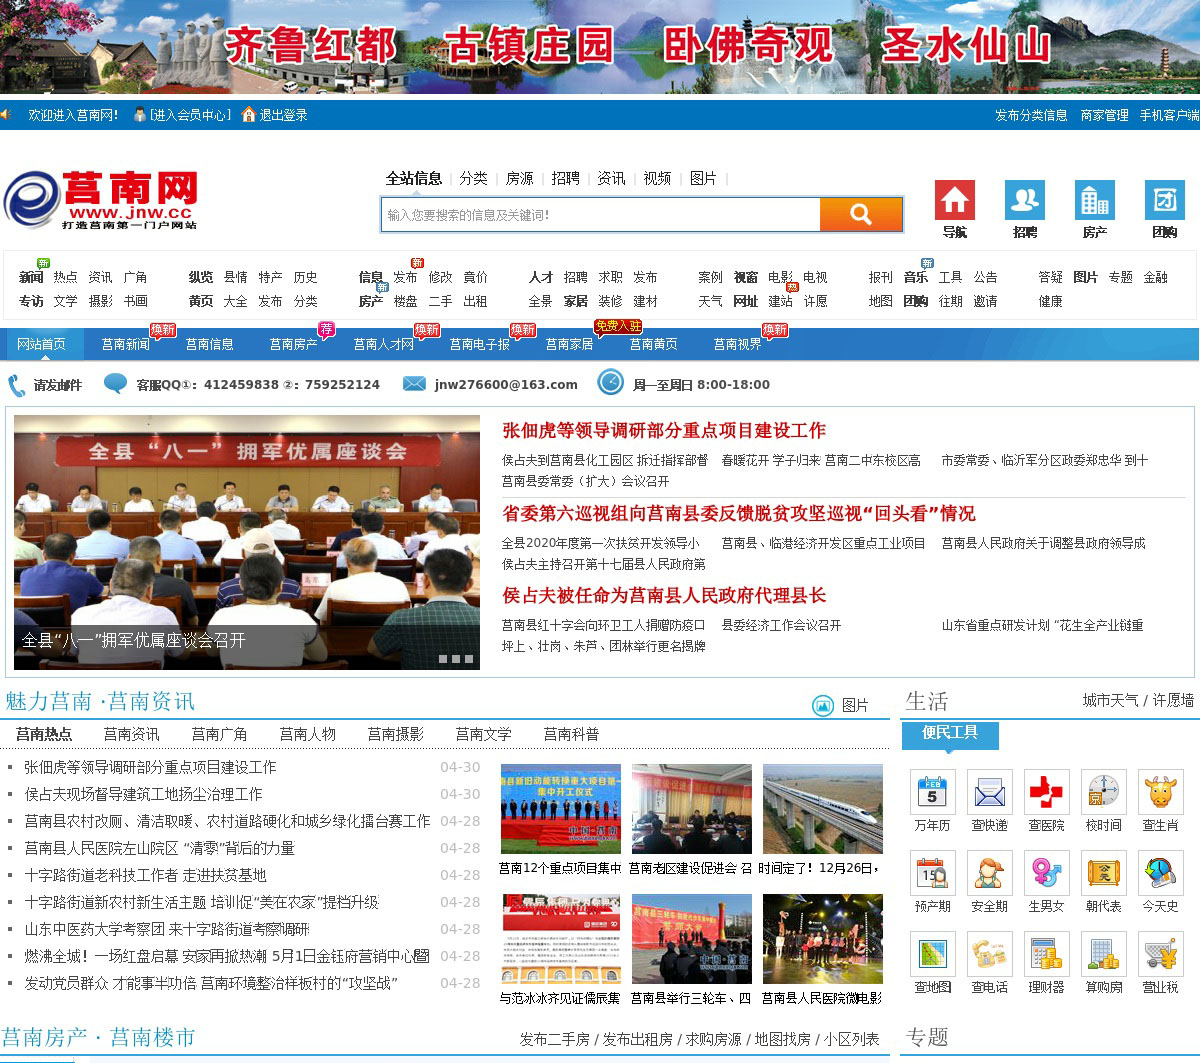The height and width of the screenshot is (1063, 1200).
Task: Open the 朝代表 dynasty table tool
Action: [1103, 873]
